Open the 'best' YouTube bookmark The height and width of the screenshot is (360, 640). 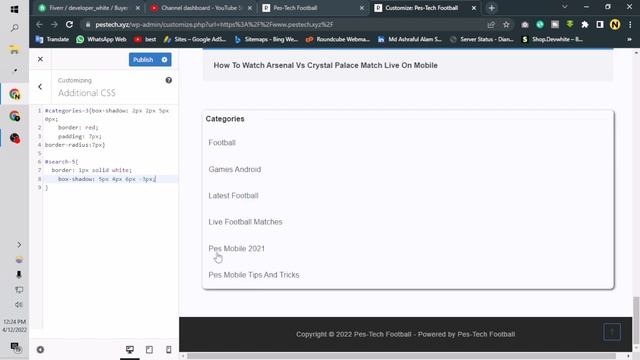145,39
